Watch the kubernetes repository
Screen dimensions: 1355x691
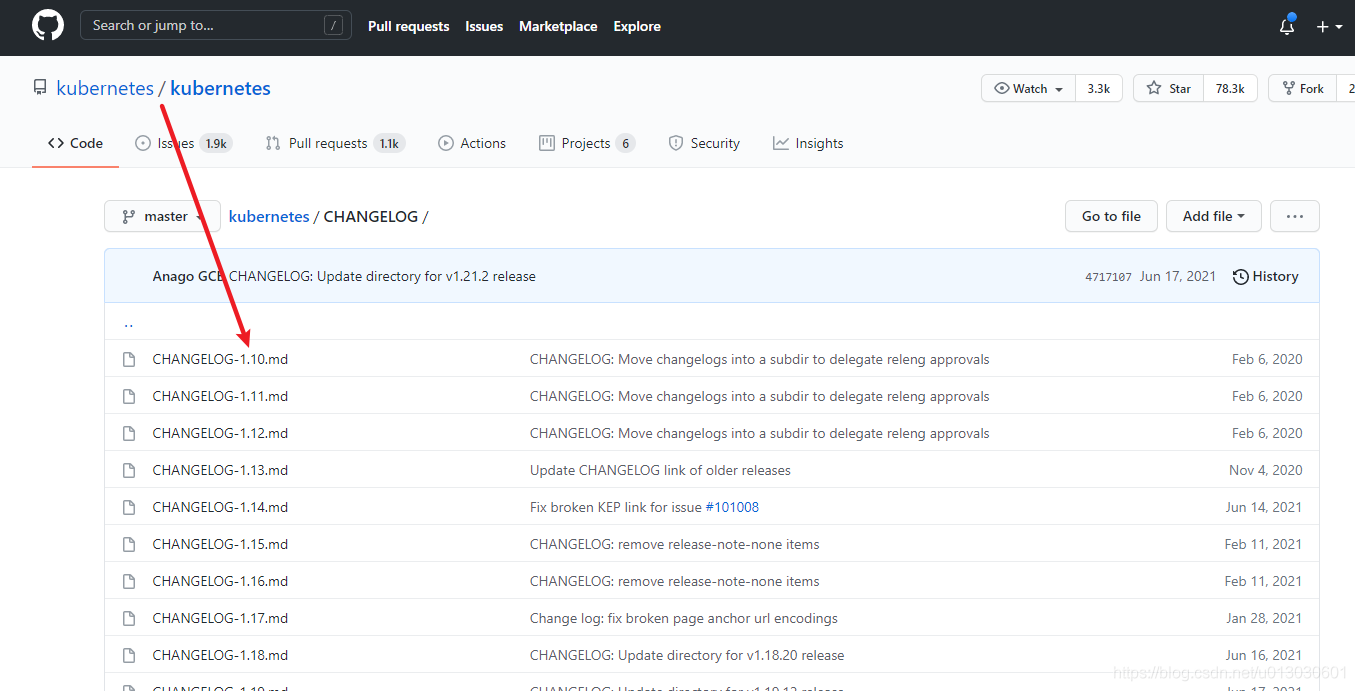pos(1028,88)
